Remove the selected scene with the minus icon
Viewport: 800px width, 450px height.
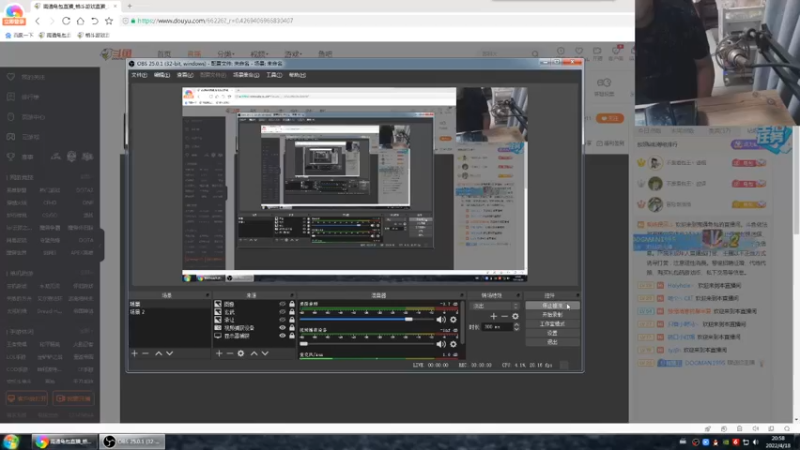(145, 353)
